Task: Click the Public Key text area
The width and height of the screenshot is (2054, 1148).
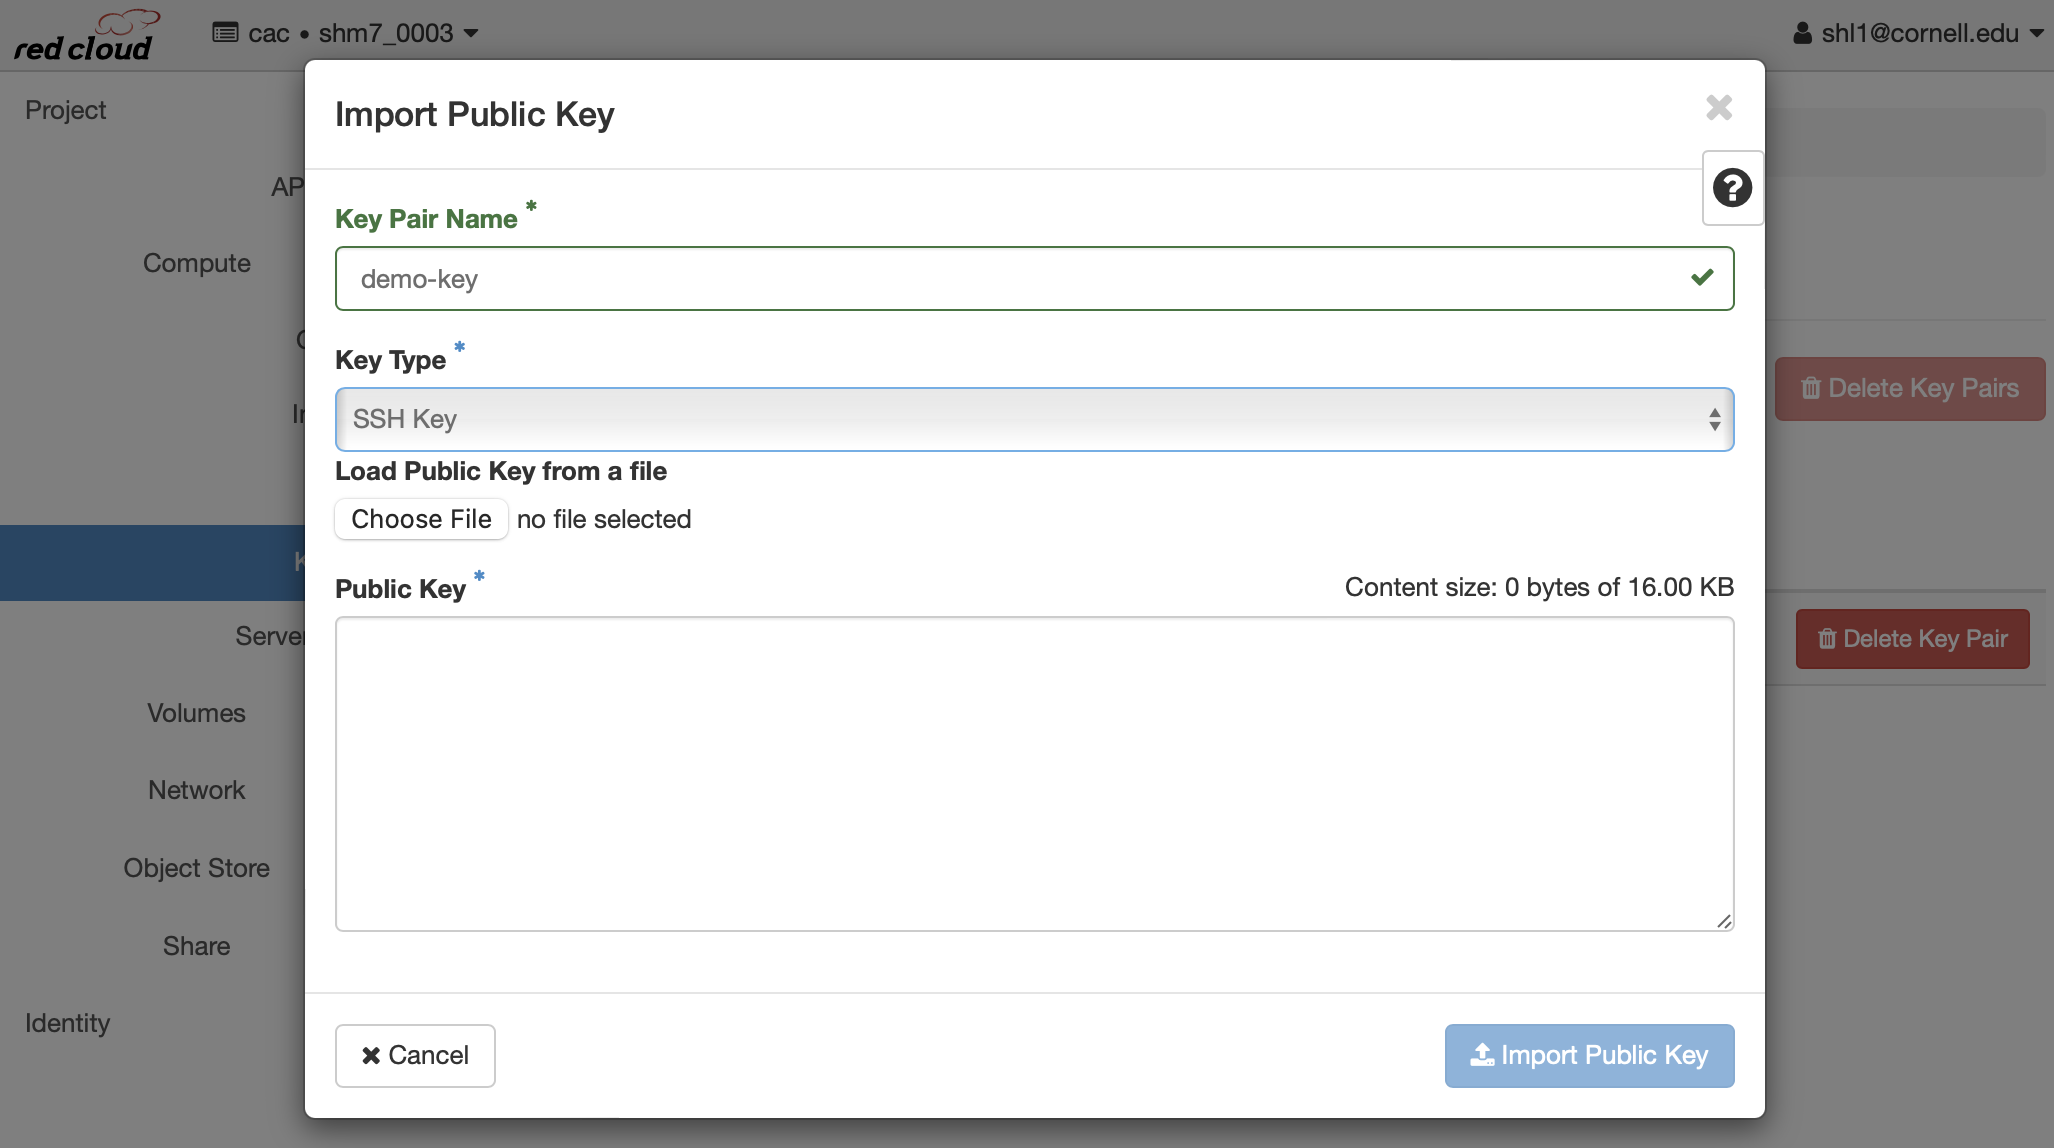Action: [x=1033, y=773]
